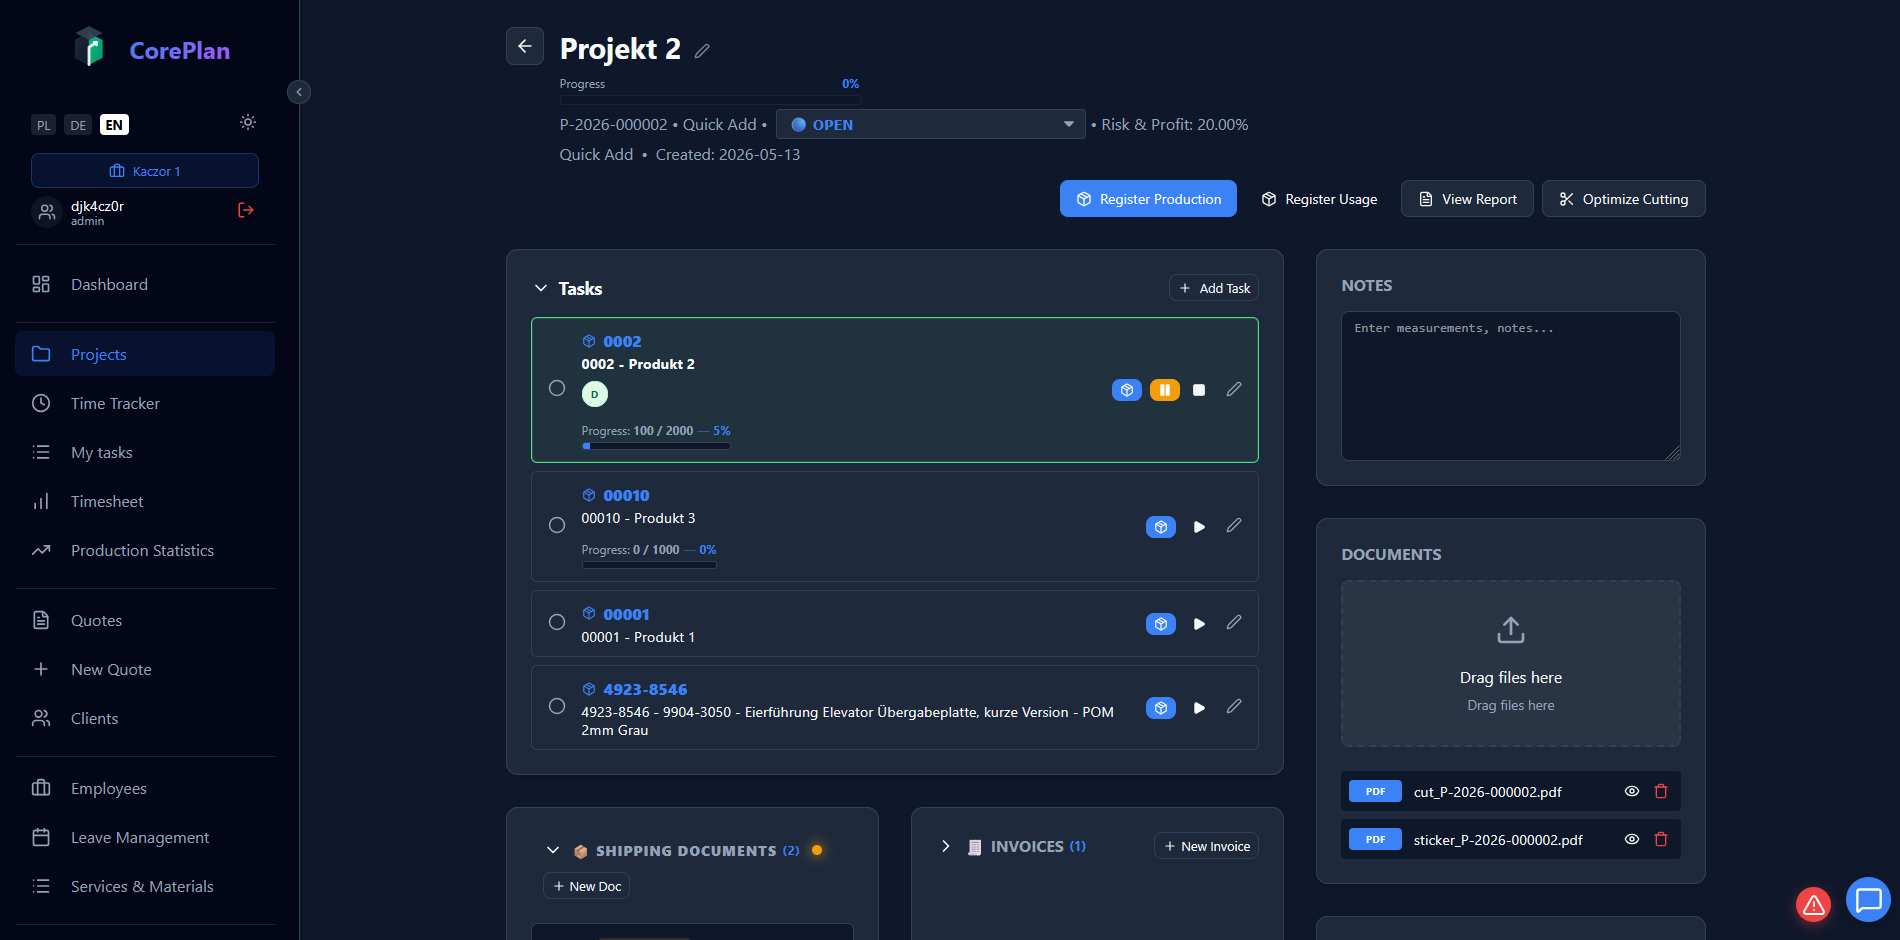Toggle light/dark theme sun icon
This screenshot has height=940, width=1900.
tap(248, 122)
